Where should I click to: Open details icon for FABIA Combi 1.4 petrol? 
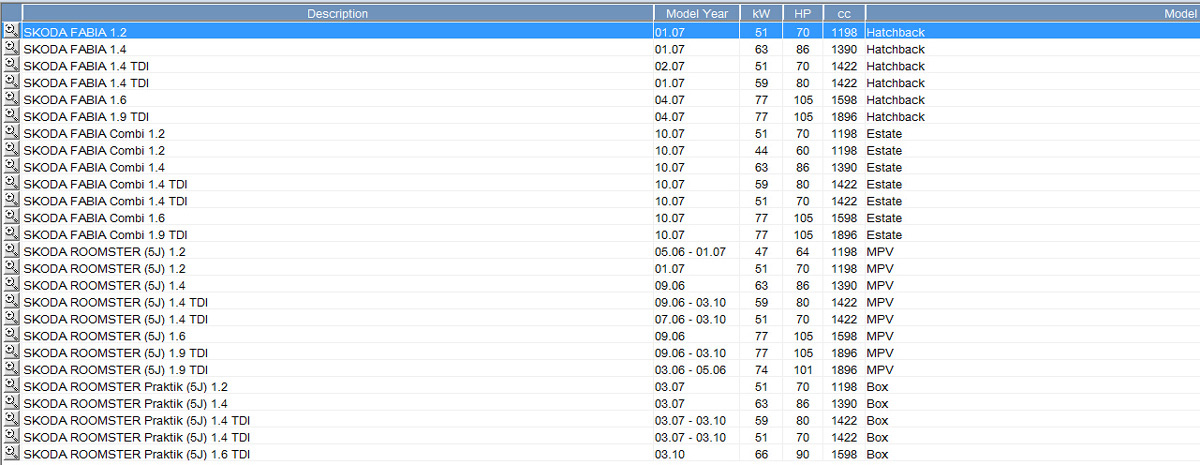point(10,167)
